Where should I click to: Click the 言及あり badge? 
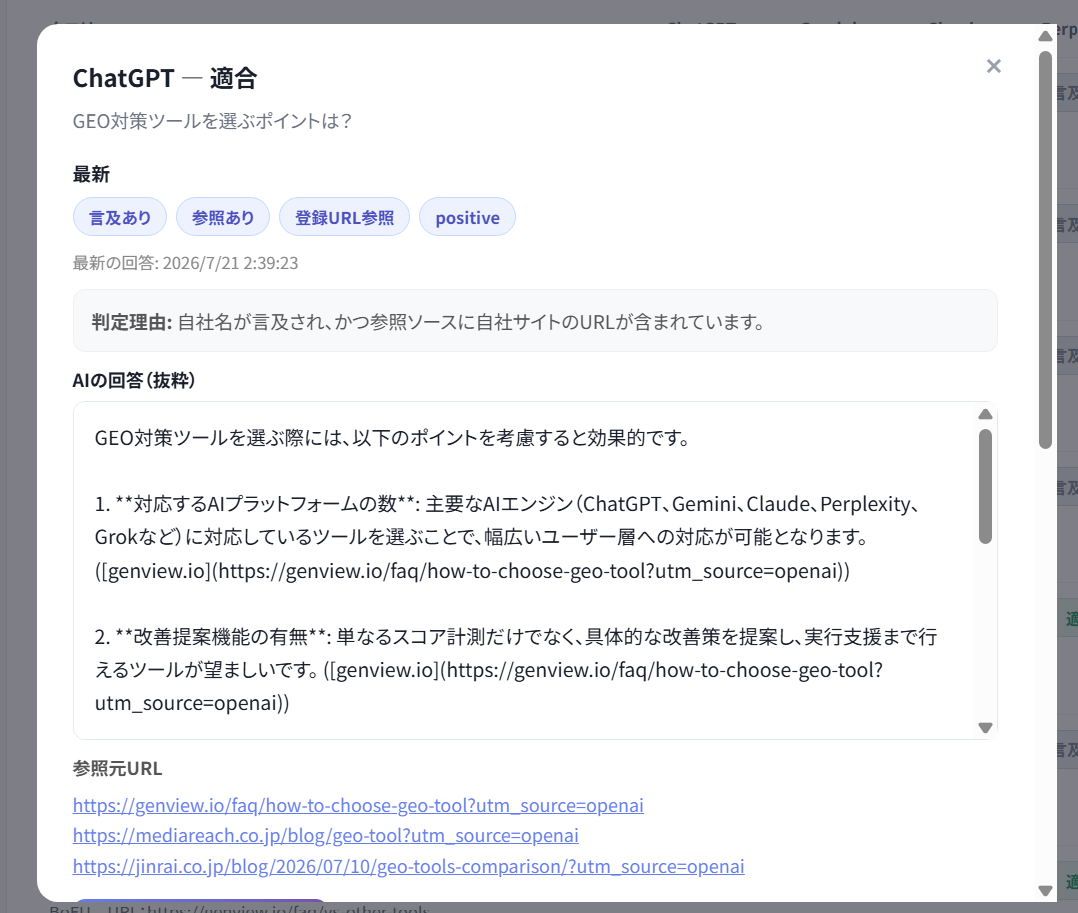pos(120,217)
